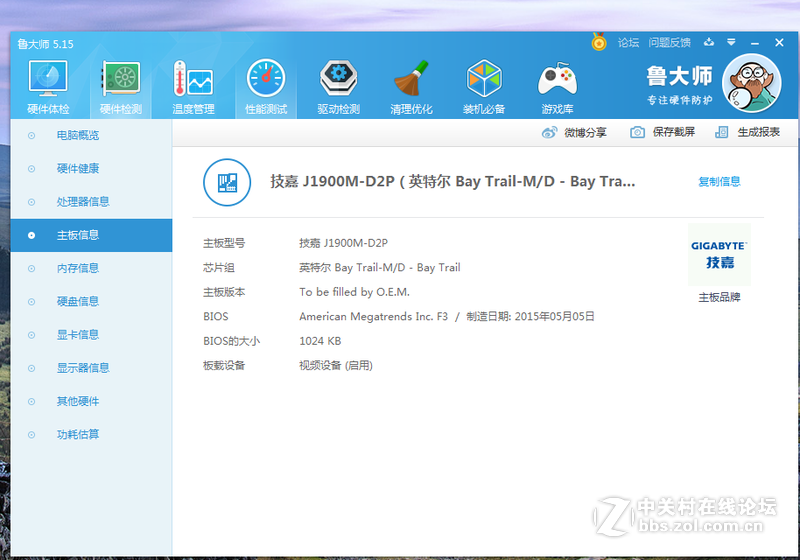Click the 鲁大师 cartoon avatar
800x560 pixels.
tap(752, 83)
